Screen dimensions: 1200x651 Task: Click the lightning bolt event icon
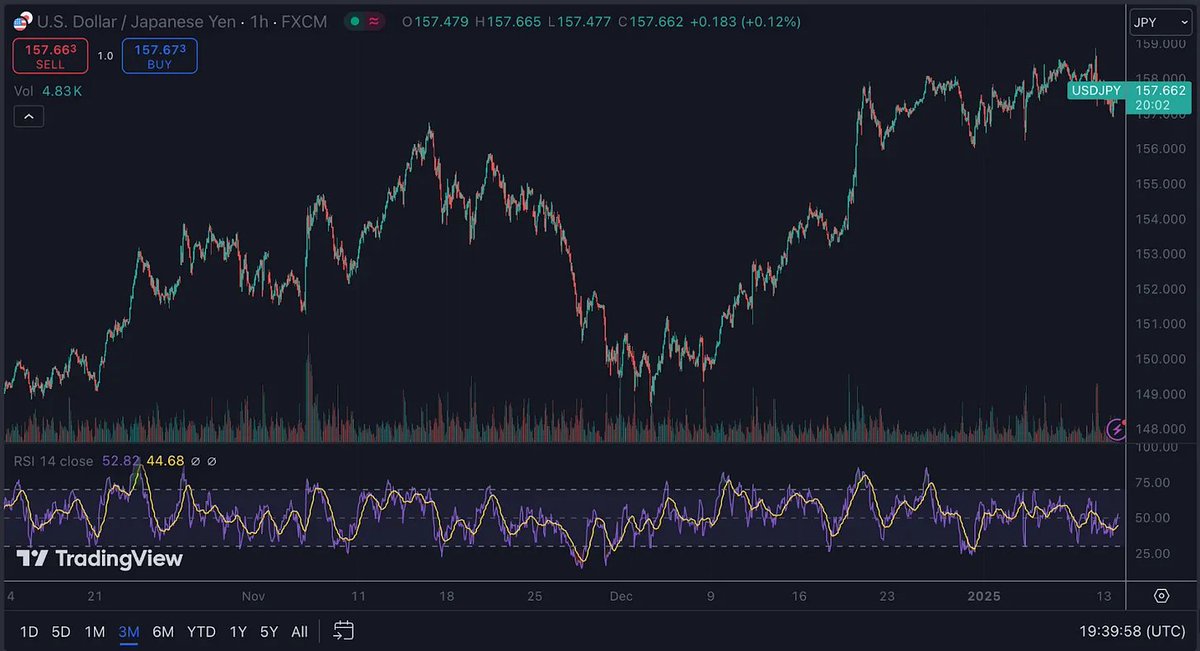1117,429
